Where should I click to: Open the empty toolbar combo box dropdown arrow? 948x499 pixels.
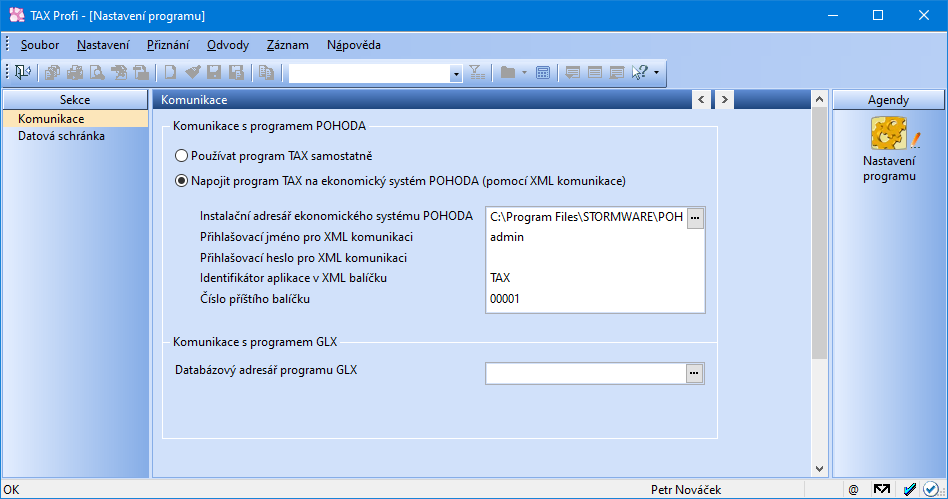click(456, 73)
